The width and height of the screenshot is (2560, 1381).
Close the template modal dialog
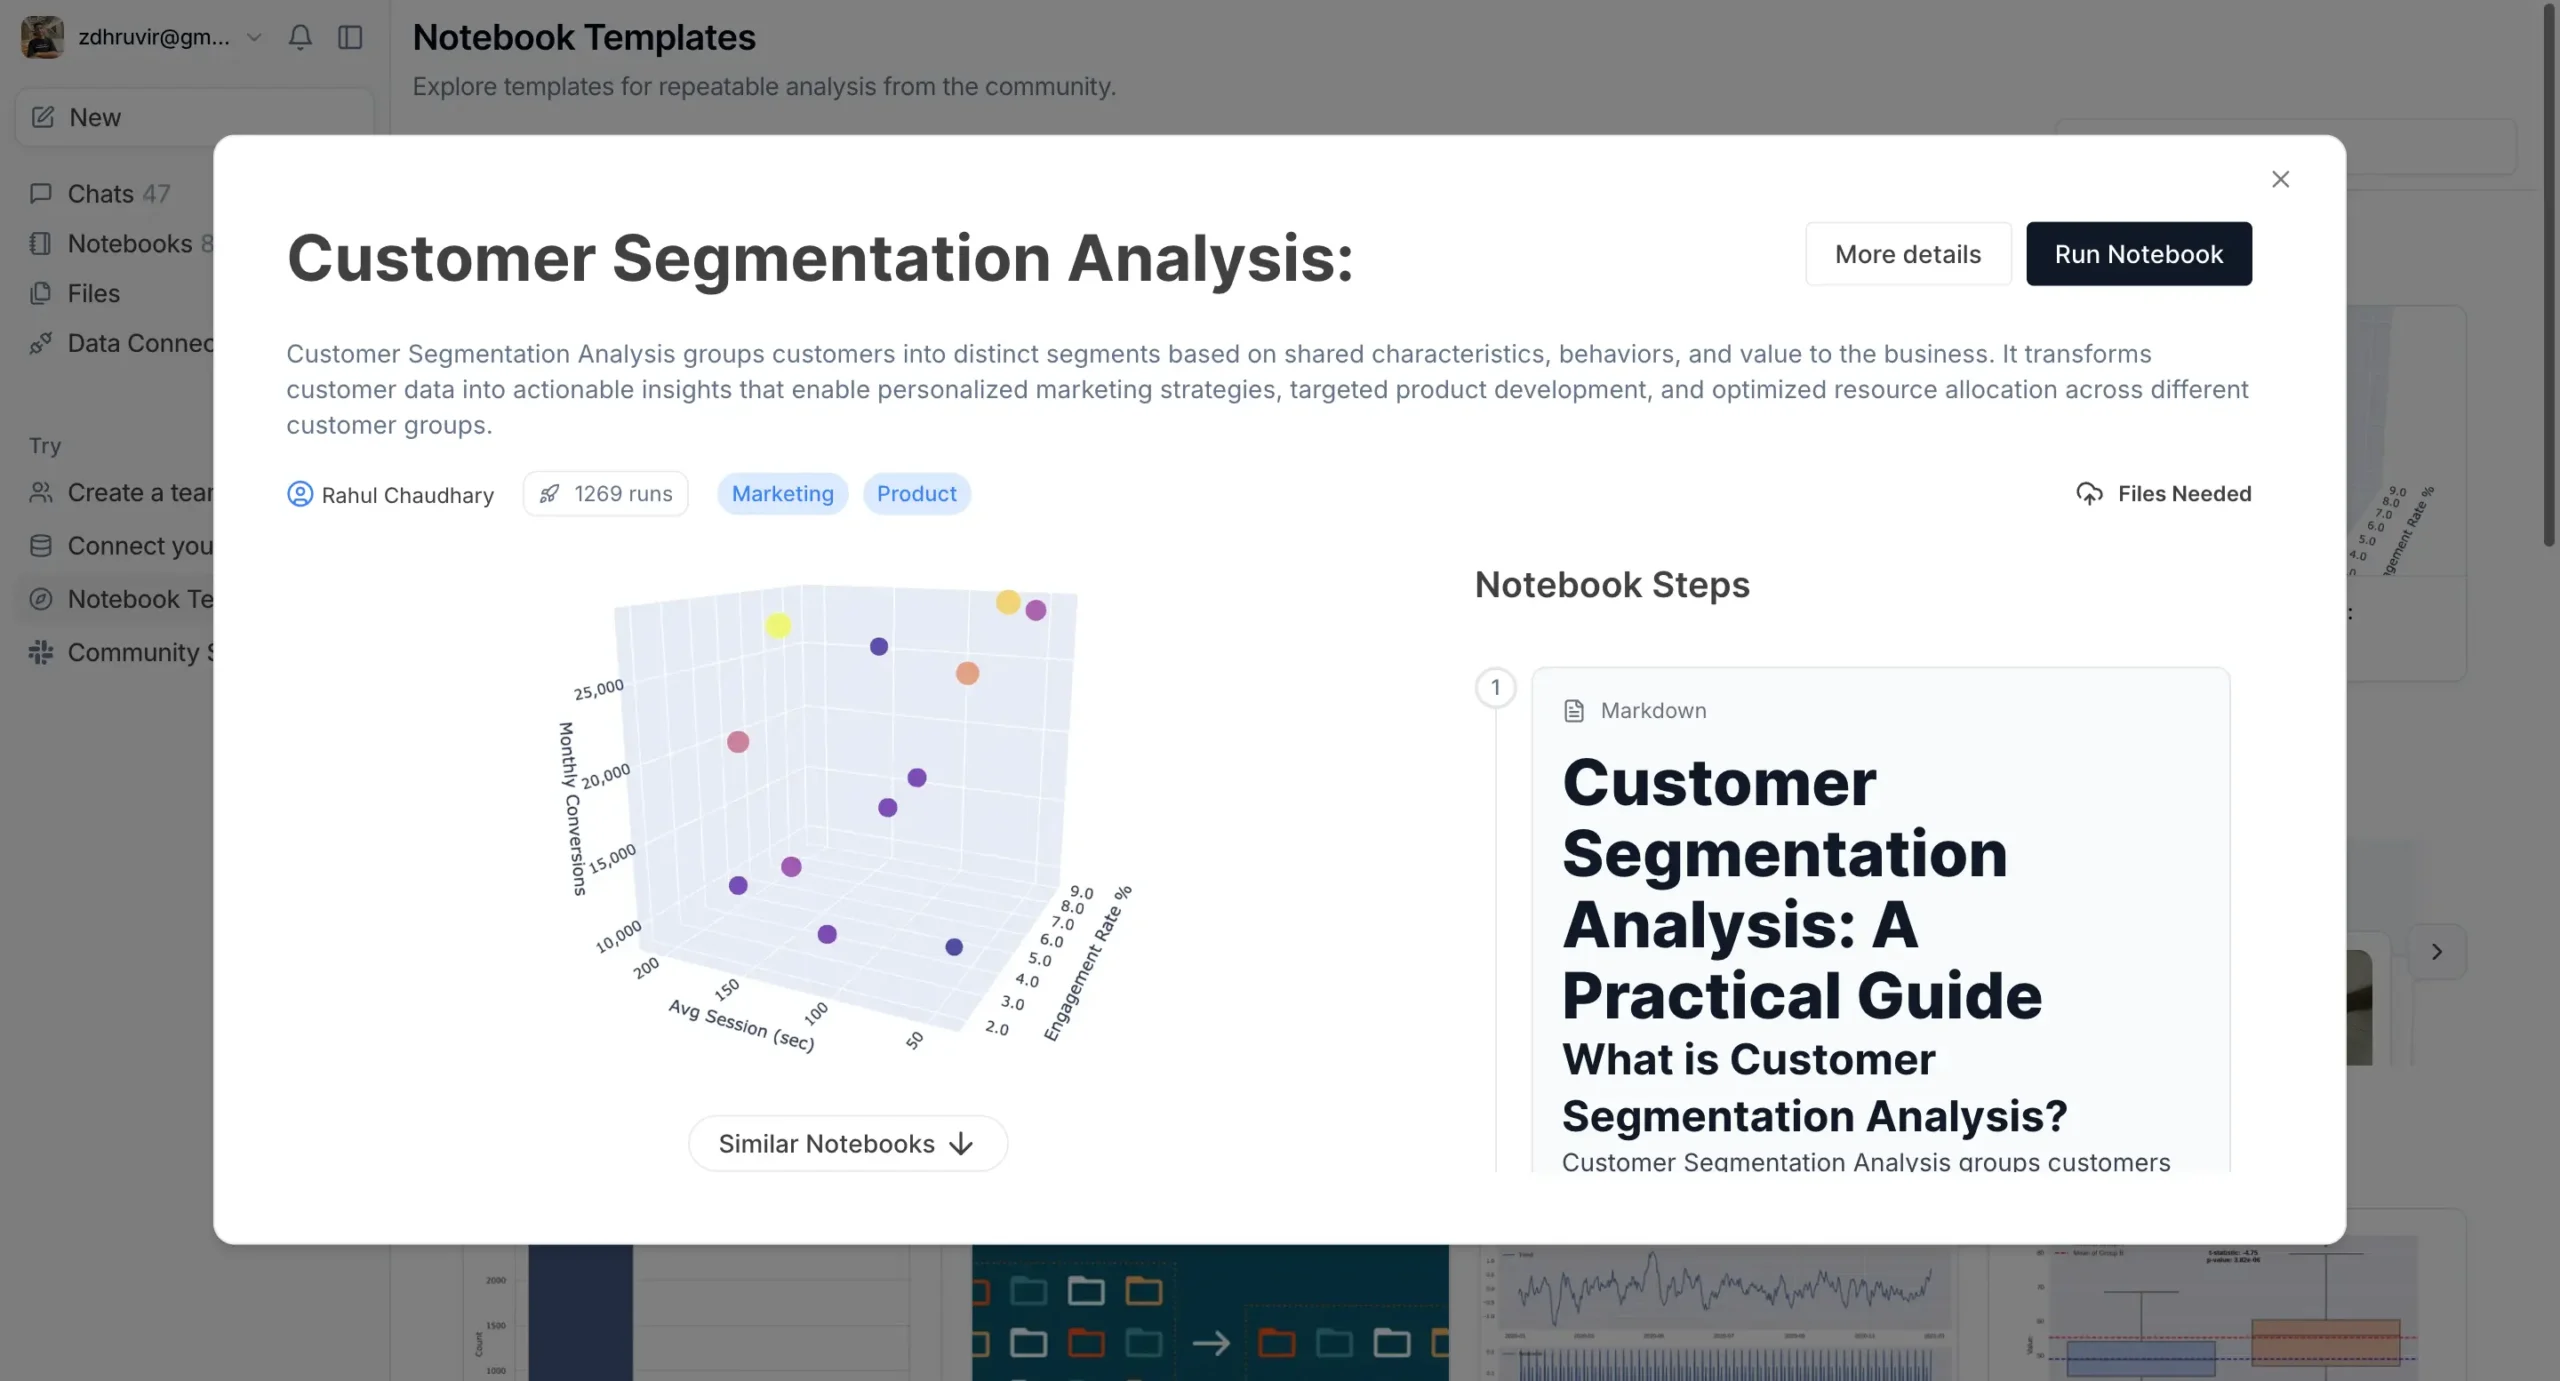pyautogui.click(x=2280, y=179)
